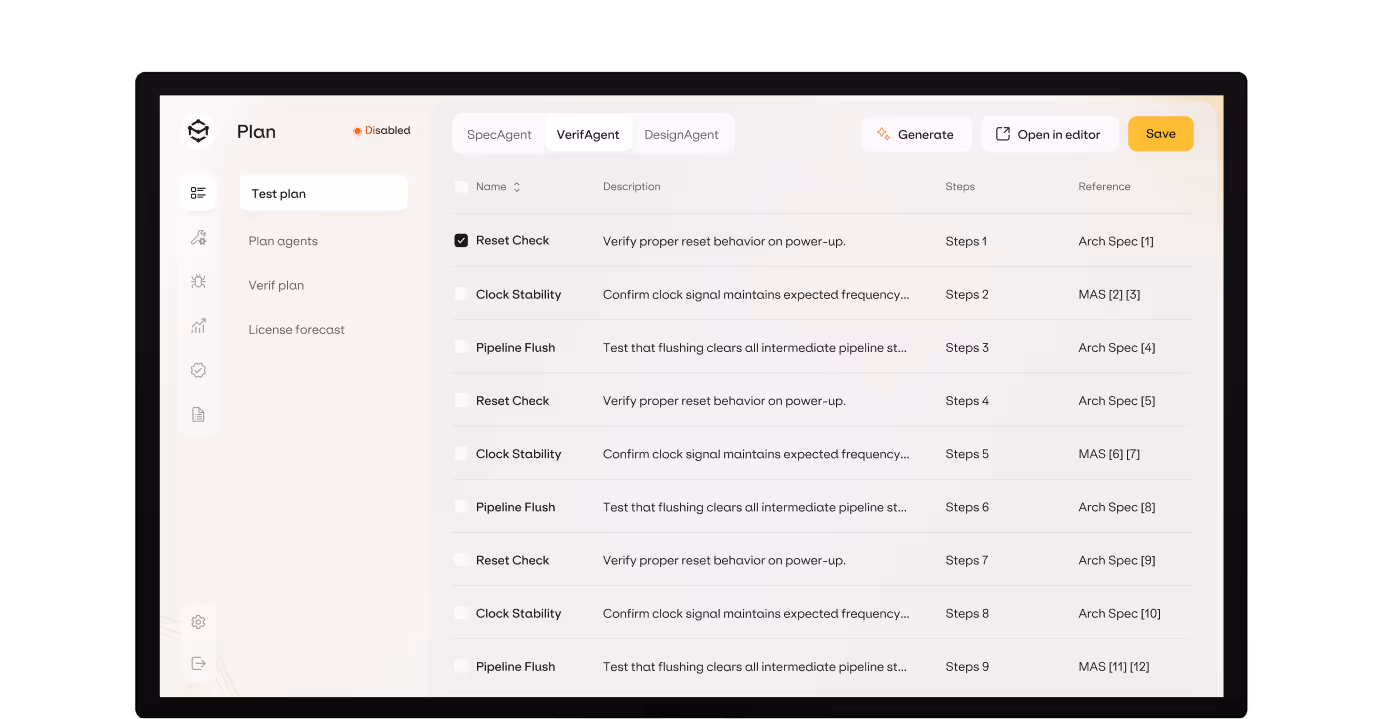Check the Reset Check Steps 4 checkbox
This screenshot has width=1391, height=719.
pos(461,400)
